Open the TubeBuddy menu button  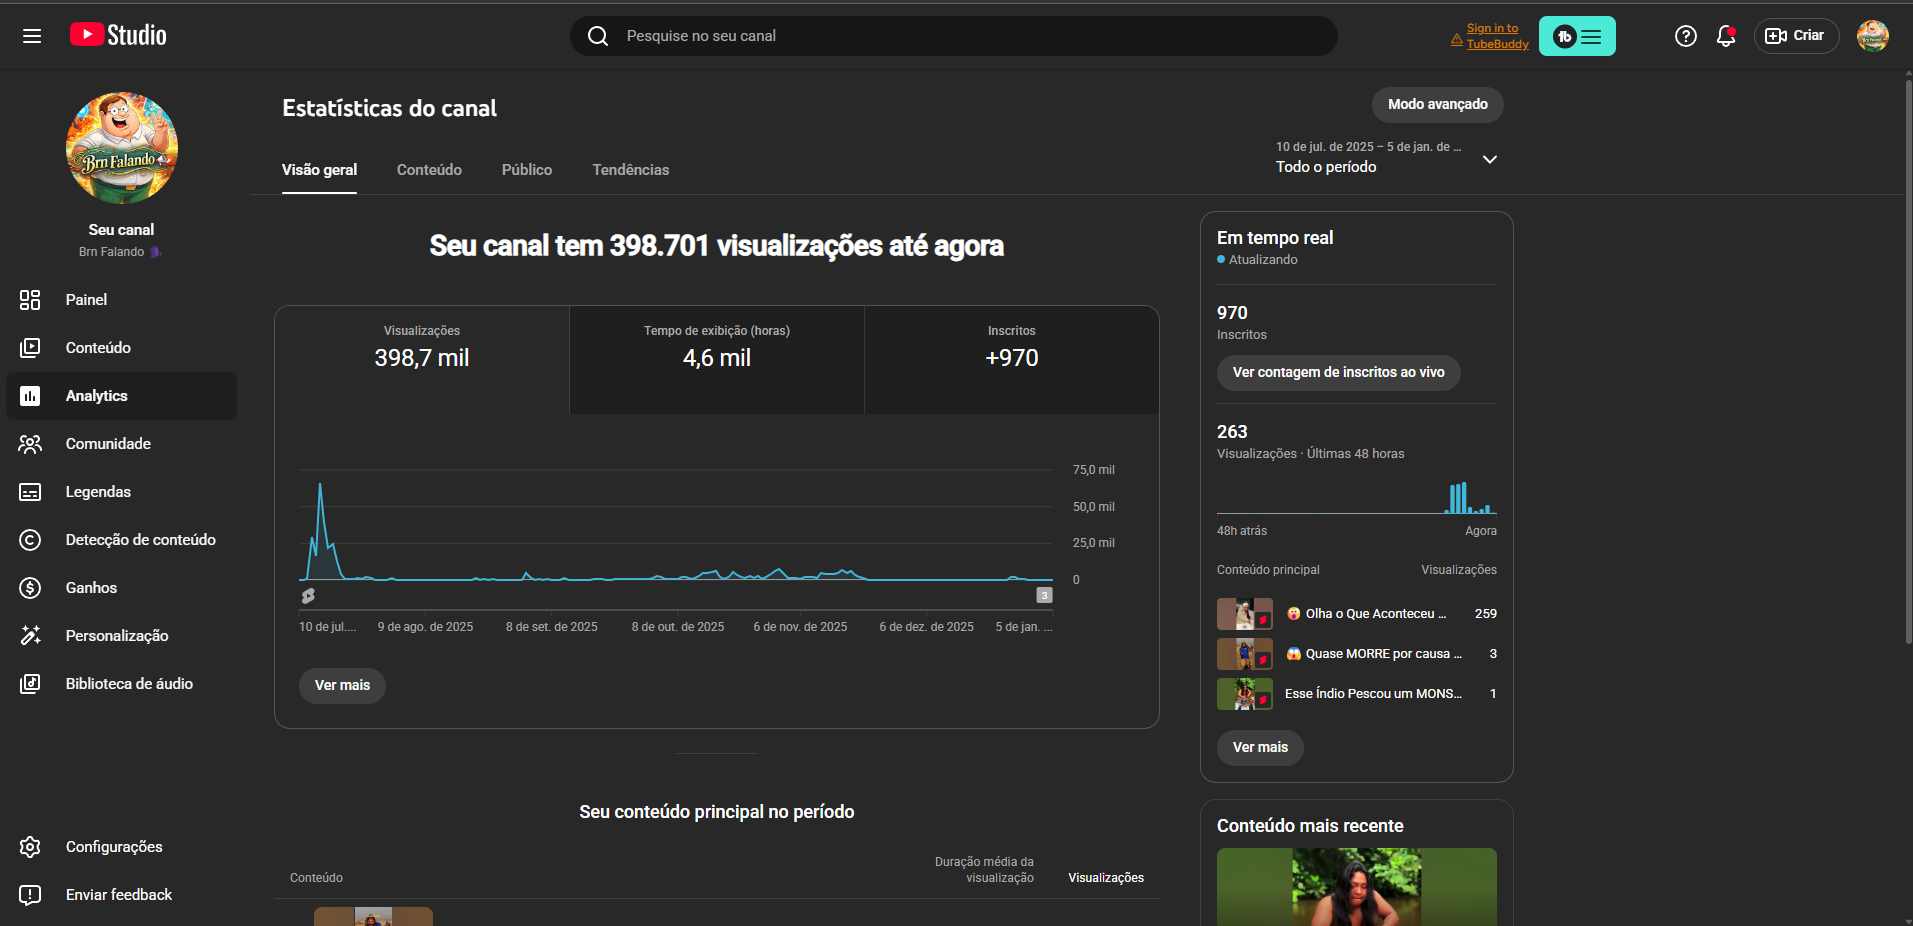tap(1577, 36)
